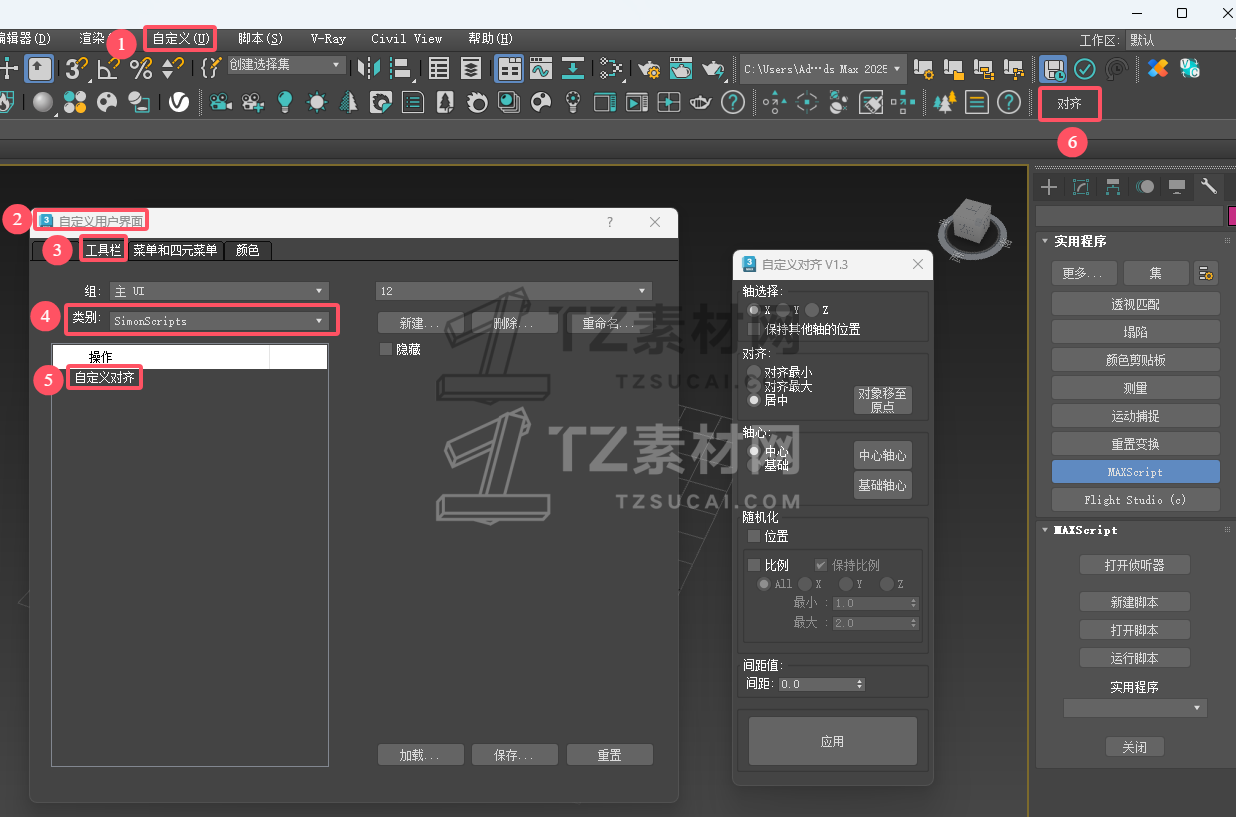
Task: Open the Modify panel icon
Action: (1080, 187)
